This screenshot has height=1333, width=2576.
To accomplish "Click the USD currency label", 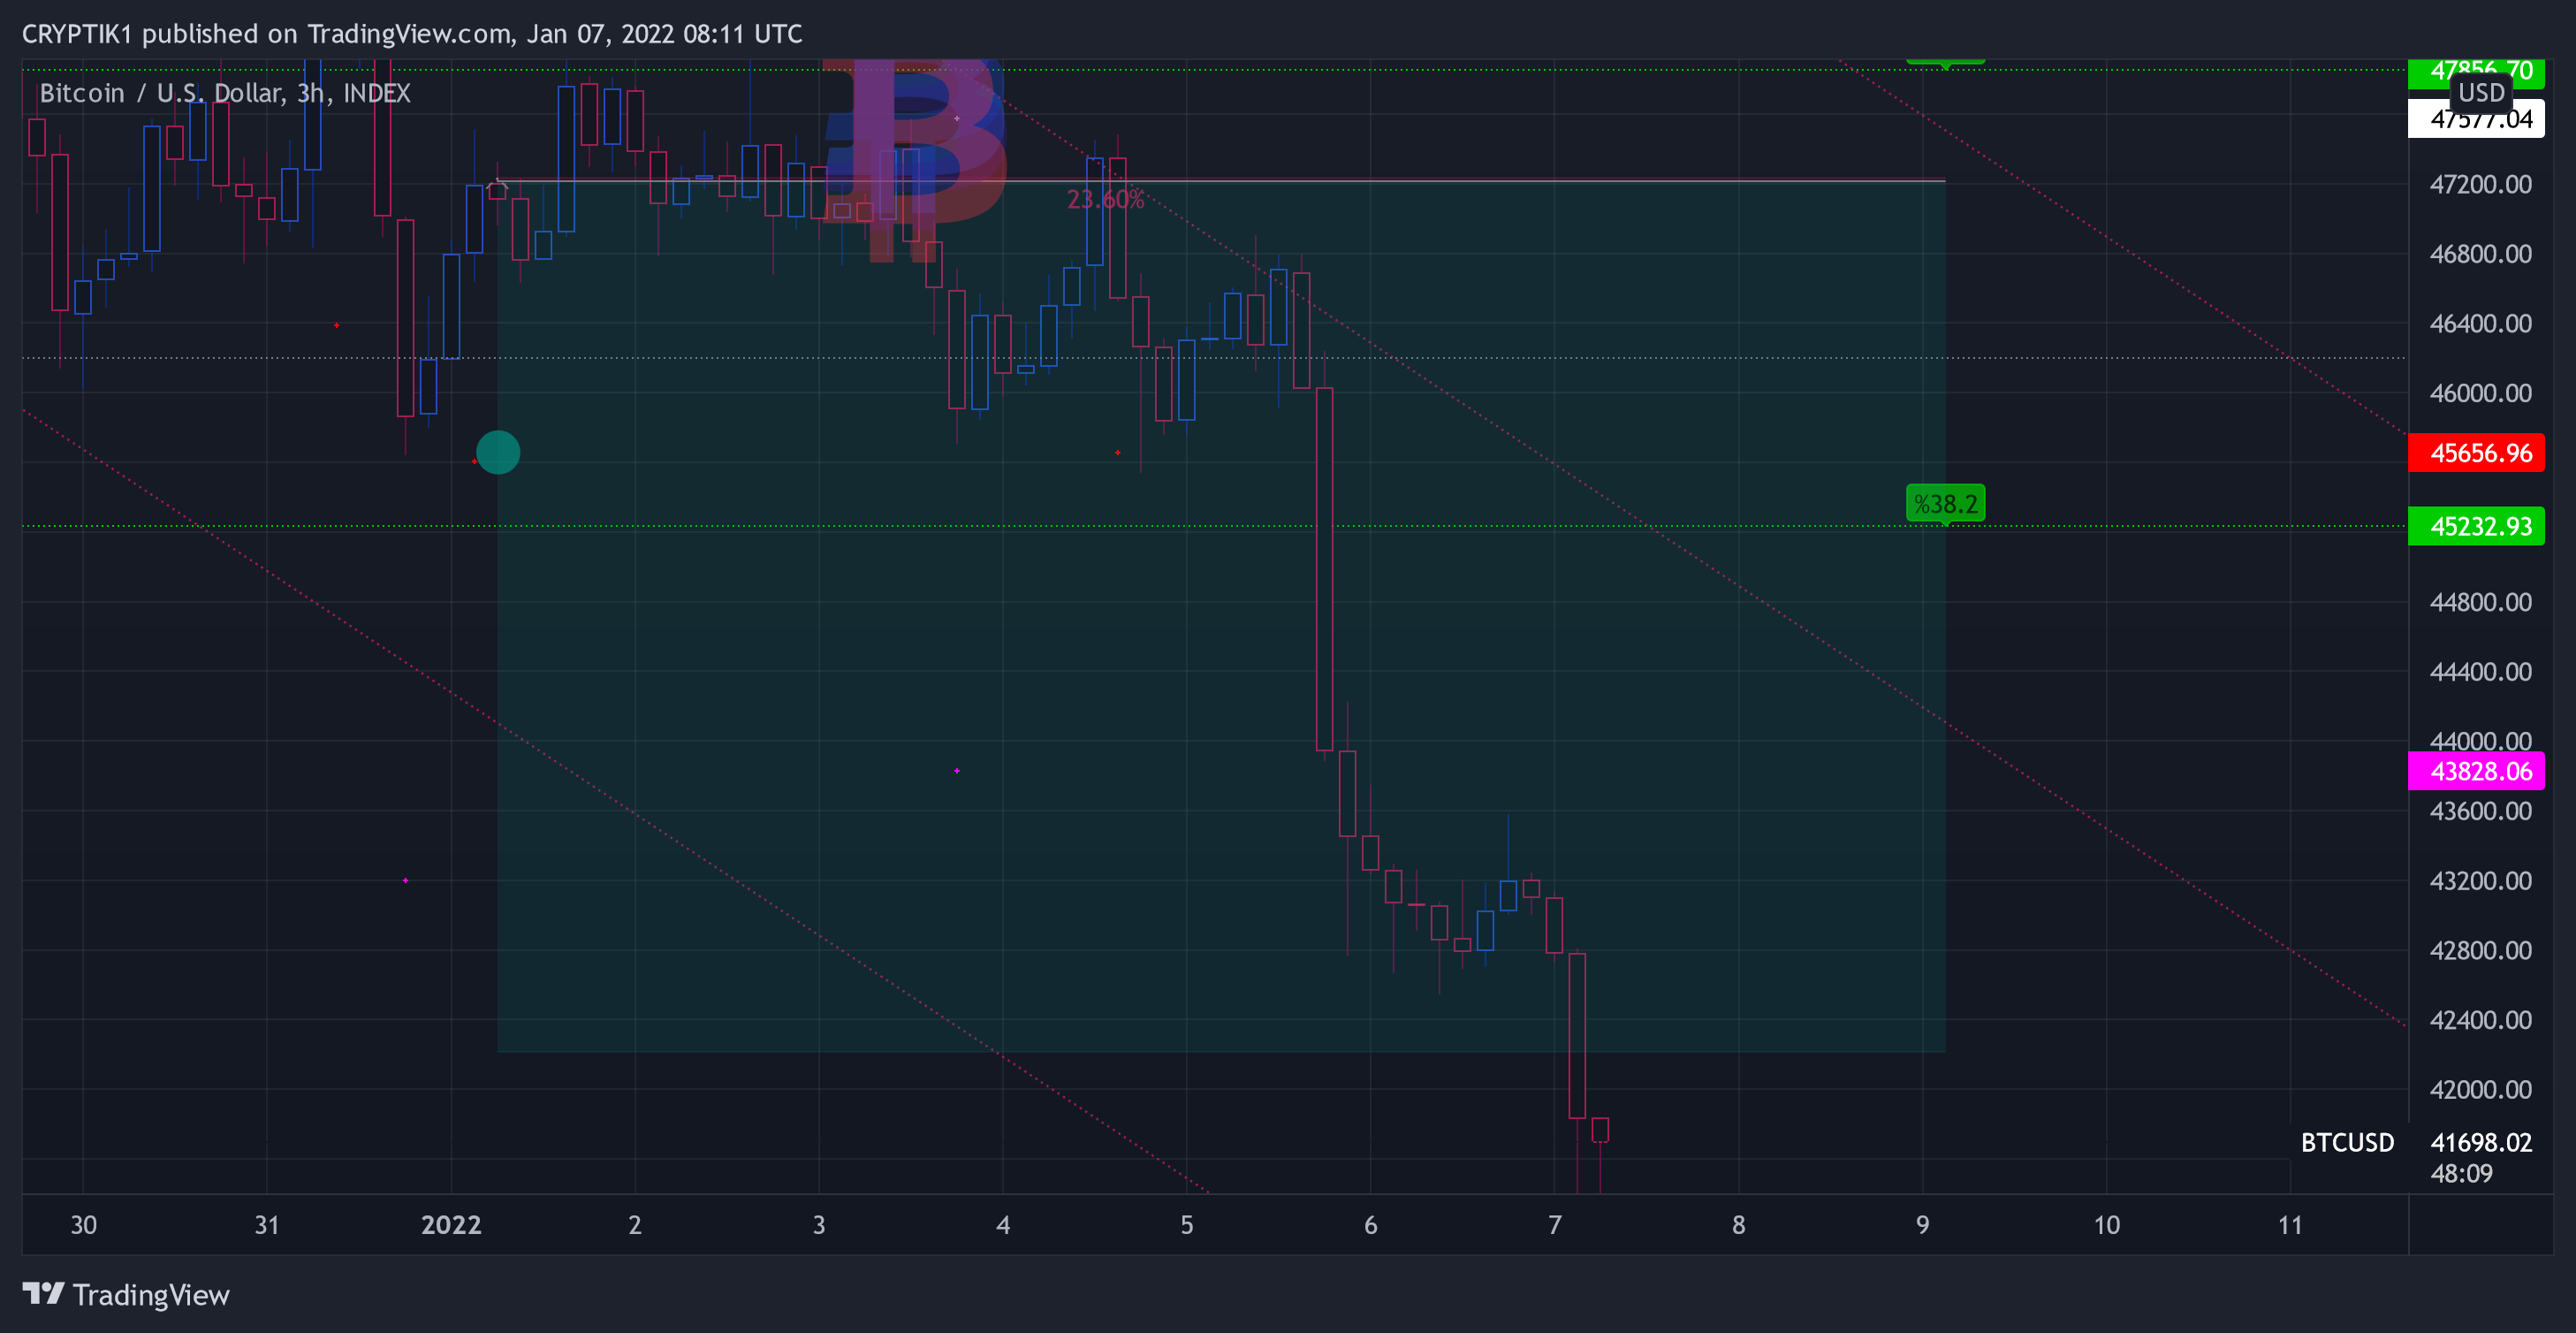I will pyautogui.click(x=2481, y=93).
